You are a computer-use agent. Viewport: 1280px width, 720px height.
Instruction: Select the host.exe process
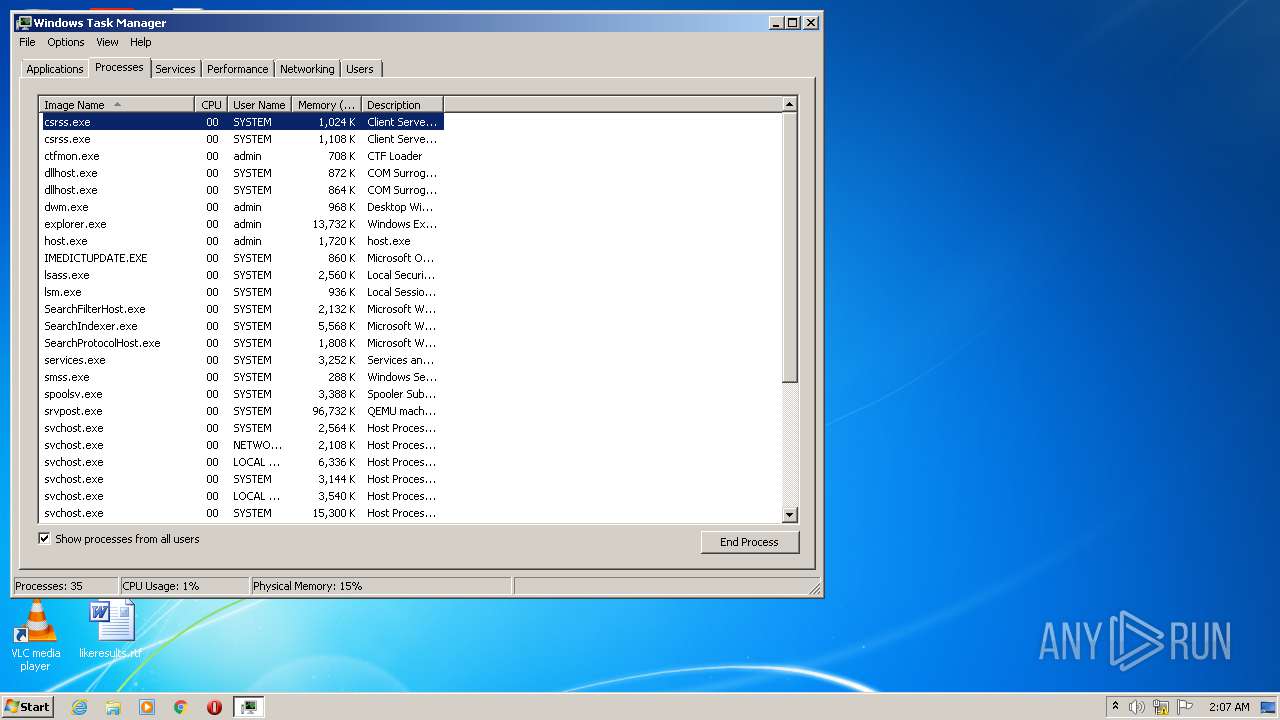(x=241, y=241)
